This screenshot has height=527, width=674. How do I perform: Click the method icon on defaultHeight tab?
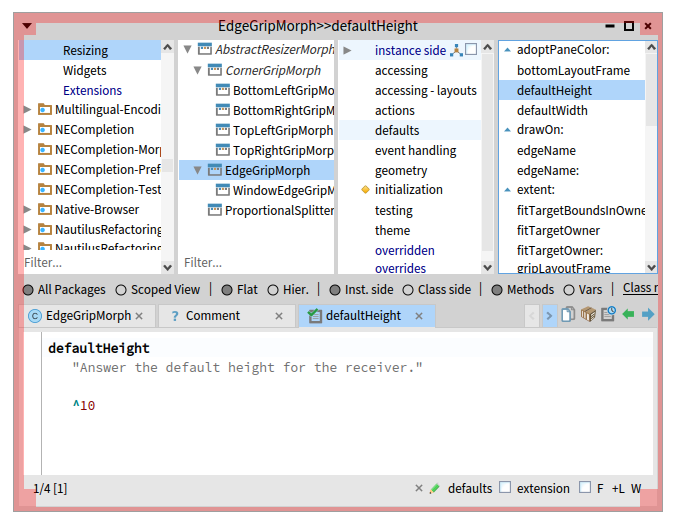pos(315,316)
